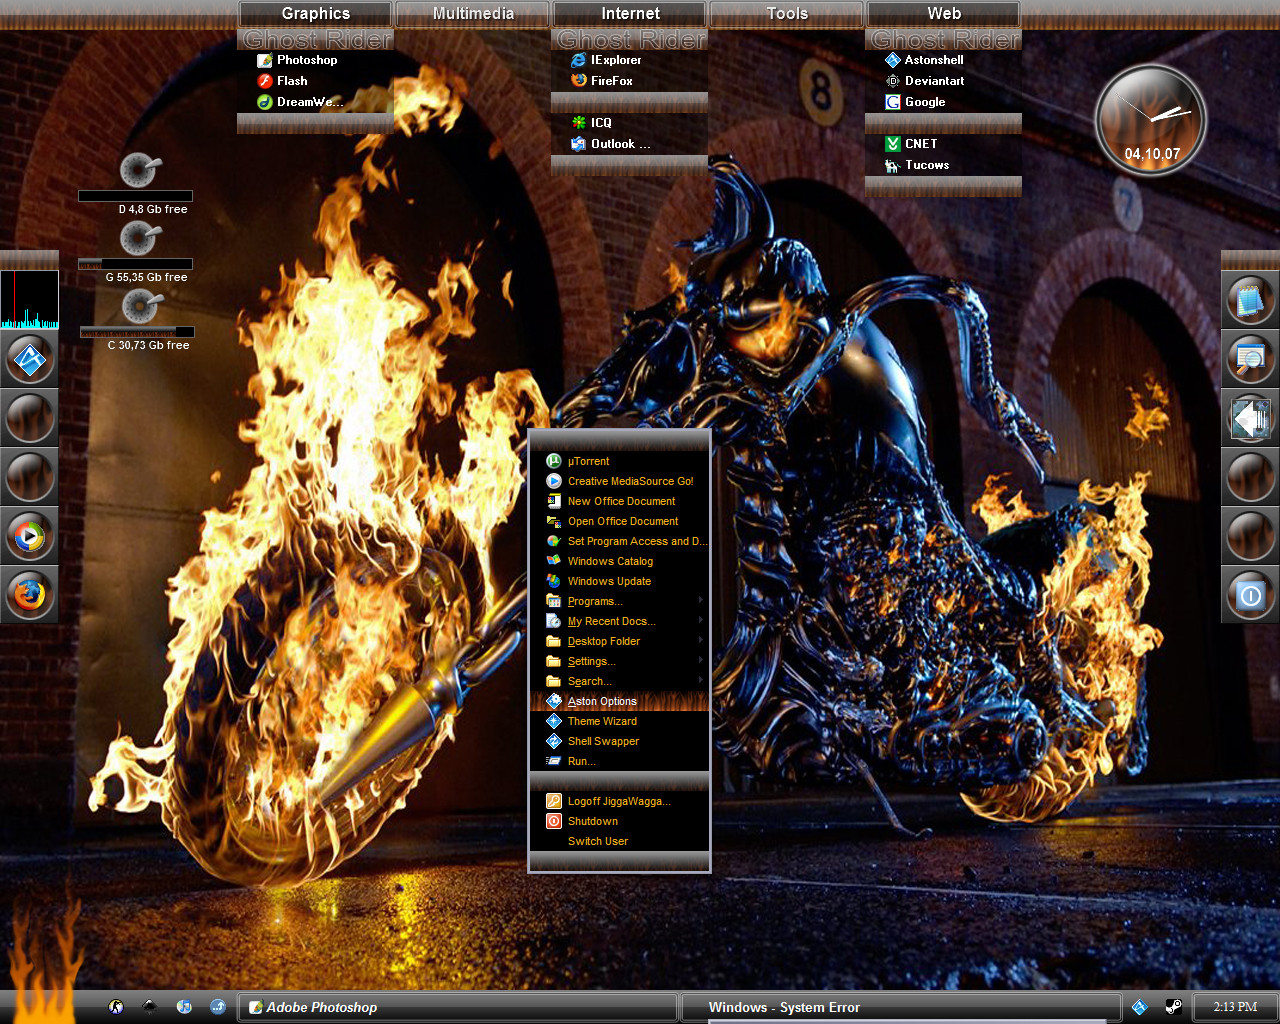
Task: Choose Open Office Document
Action: [x=619, y=521]
